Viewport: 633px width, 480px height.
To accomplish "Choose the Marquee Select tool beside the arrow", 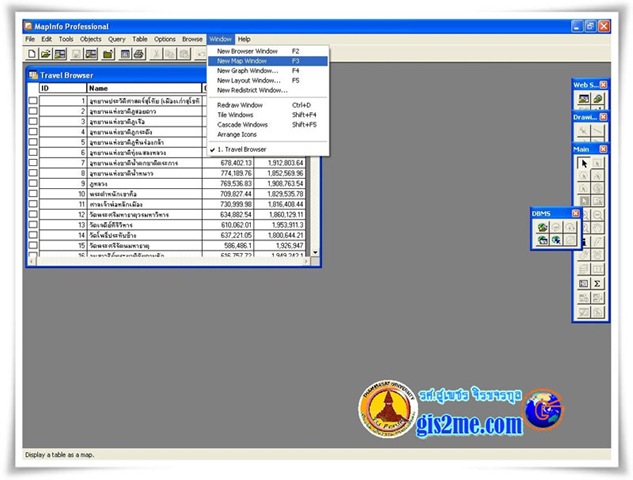I will [x=597, y=163].
